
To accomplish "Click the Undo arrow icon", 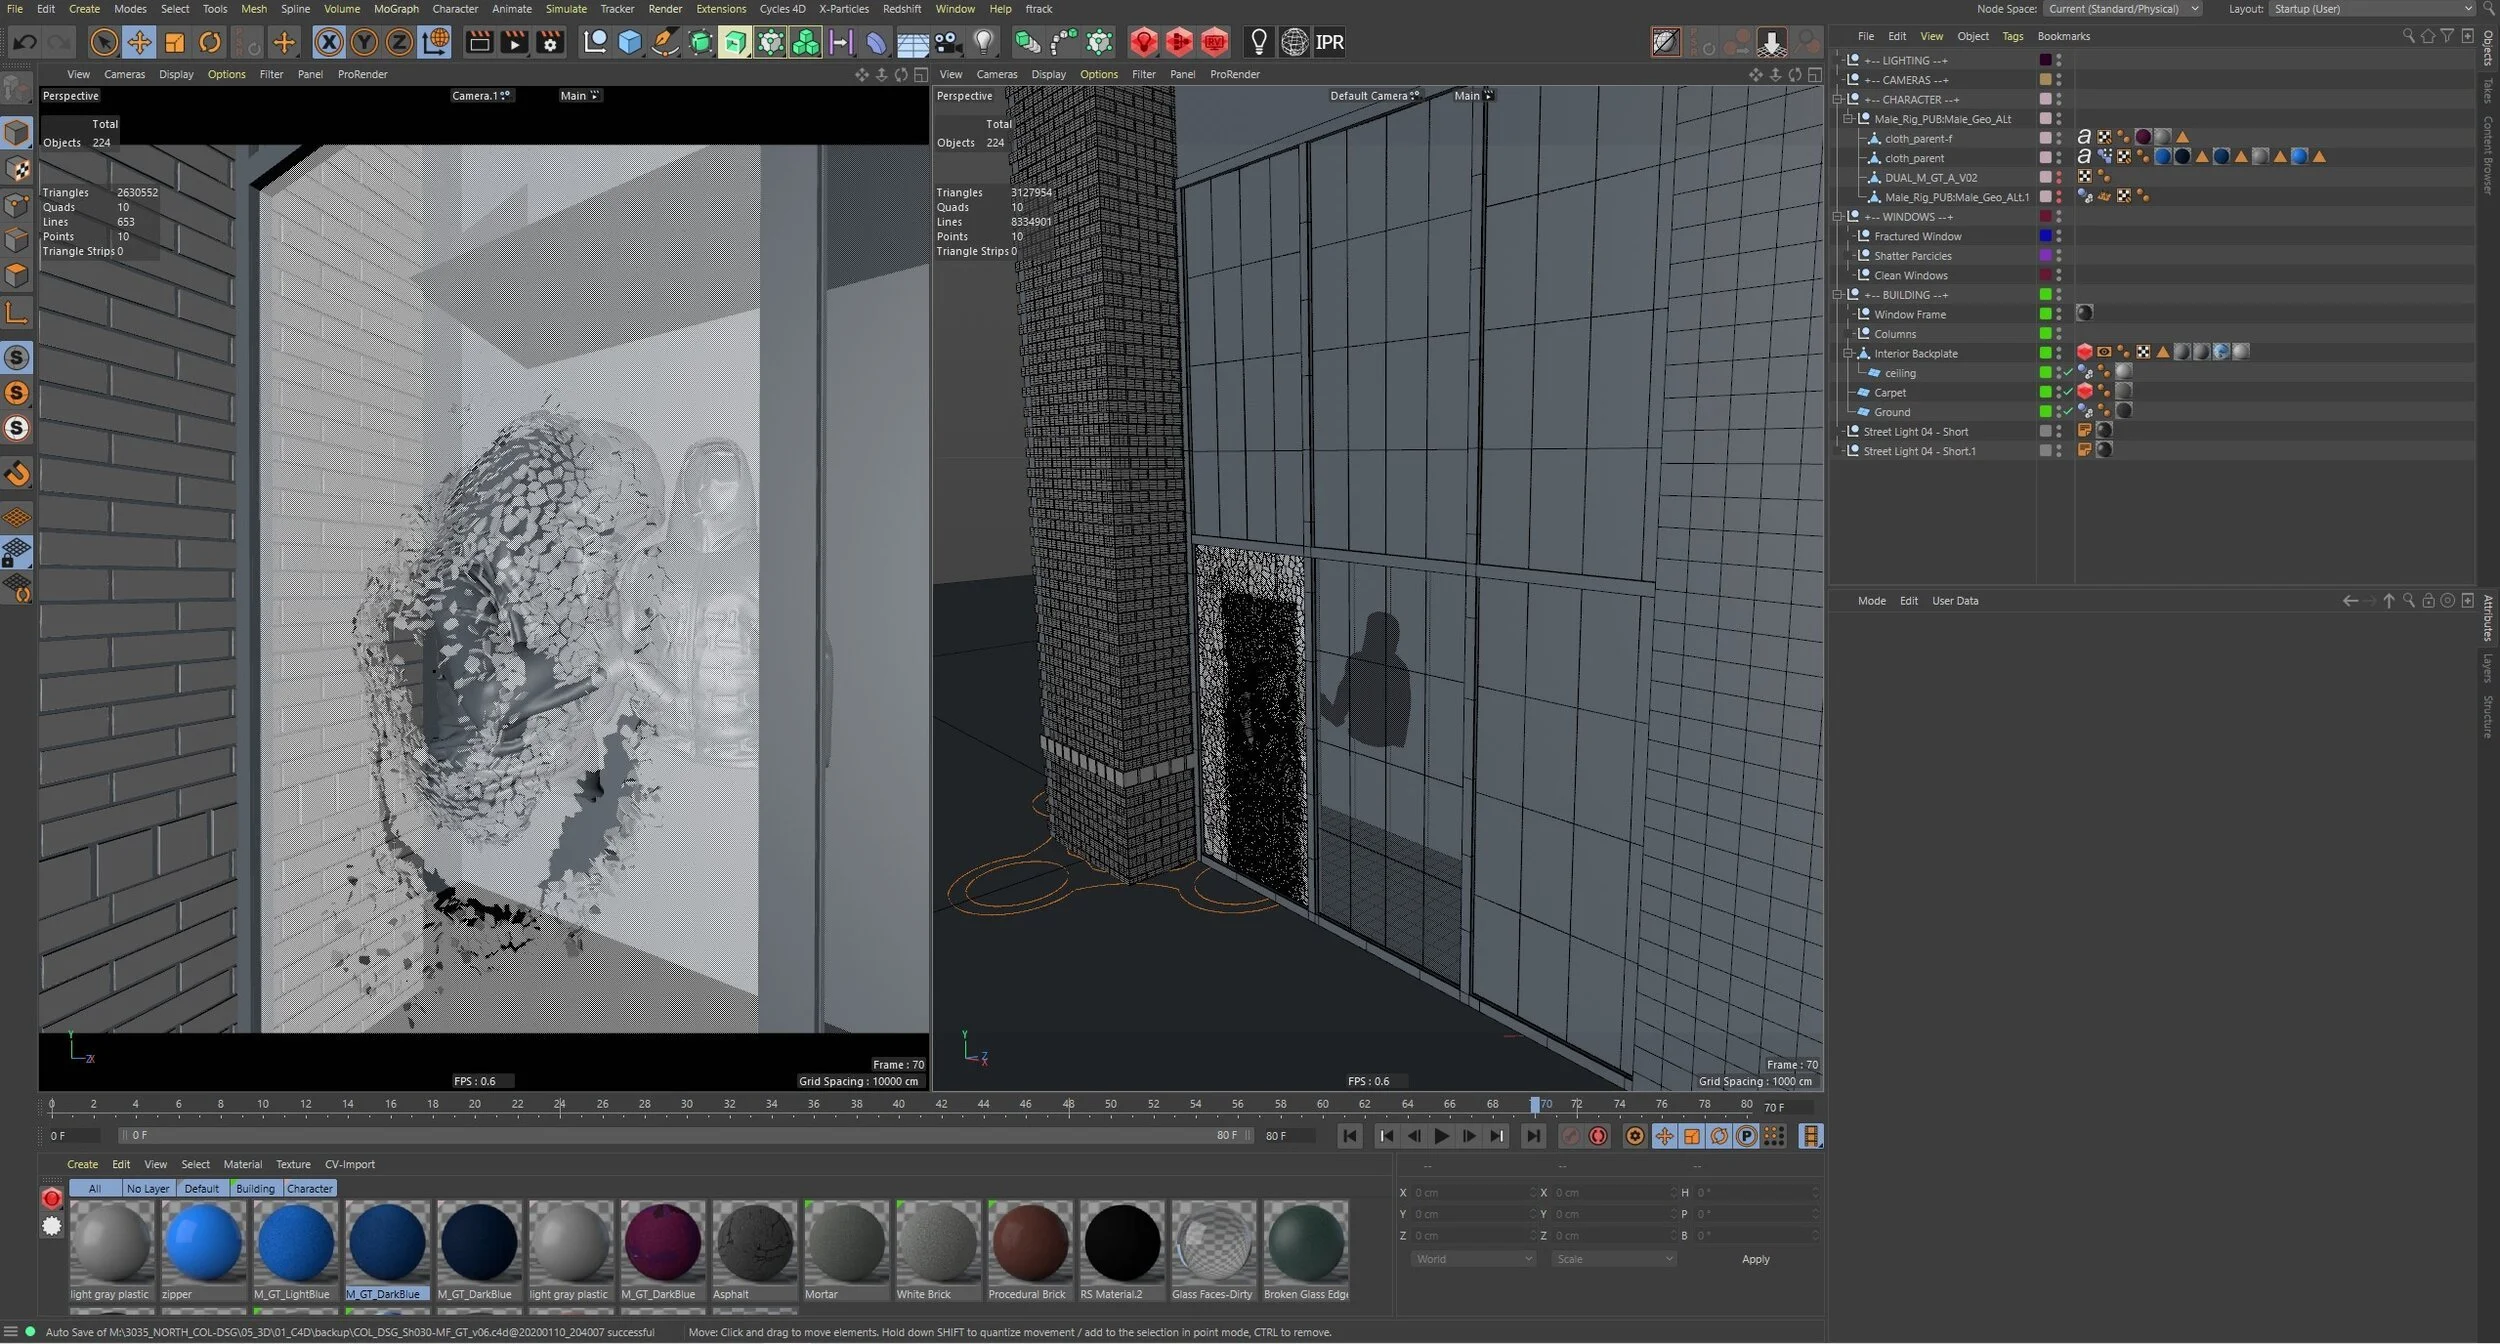I will 25,42.
